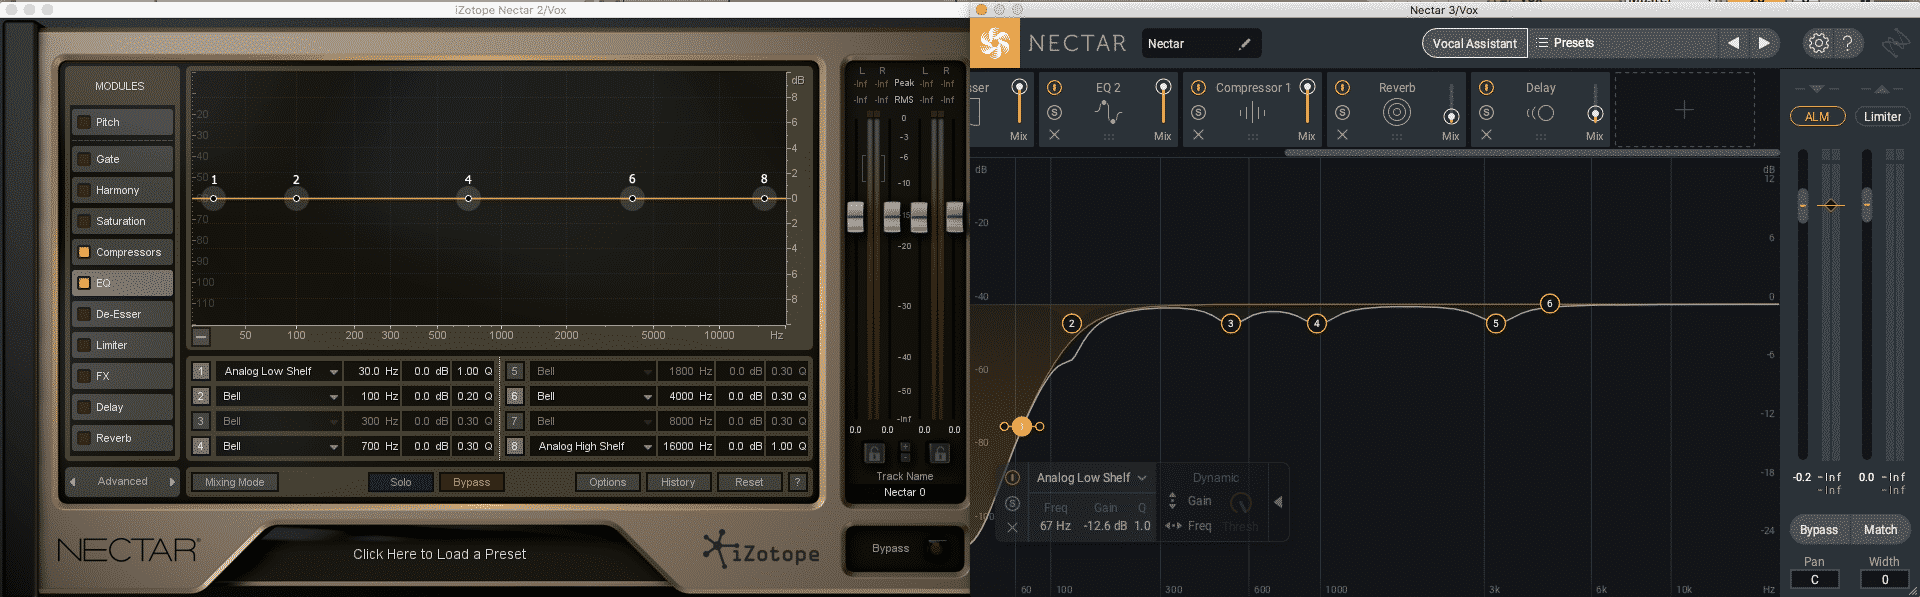The image size is (1920, 597).
Task: Go to the next preset with the right arrow
Action: 1764,43
